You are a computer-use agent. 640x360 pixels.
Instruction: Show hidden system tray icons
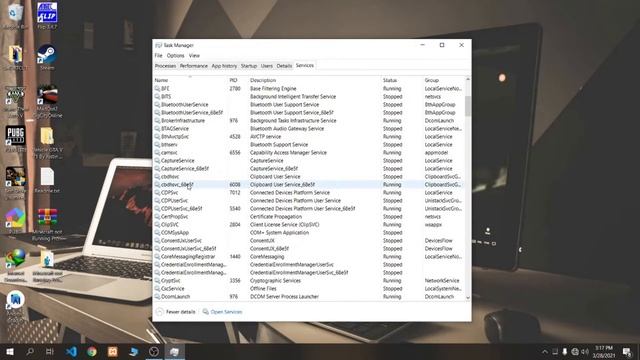[x=544, y=351]
